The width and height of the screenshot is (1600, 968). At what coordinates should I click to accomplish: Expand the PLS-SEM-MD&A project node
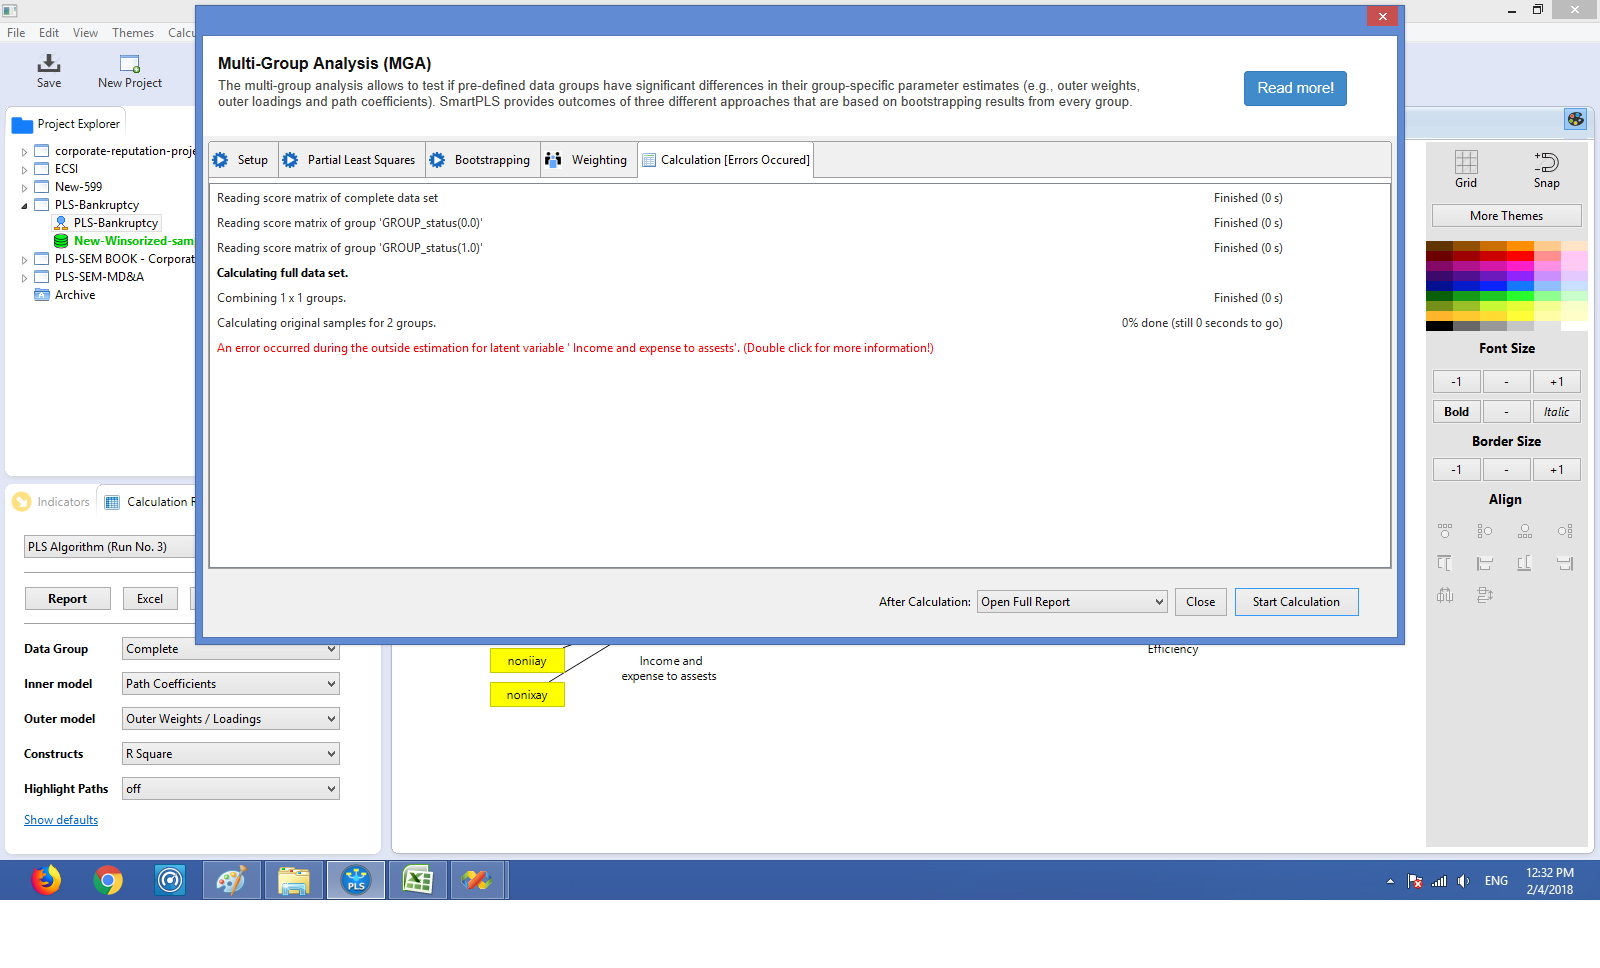(x=25, y=278)
